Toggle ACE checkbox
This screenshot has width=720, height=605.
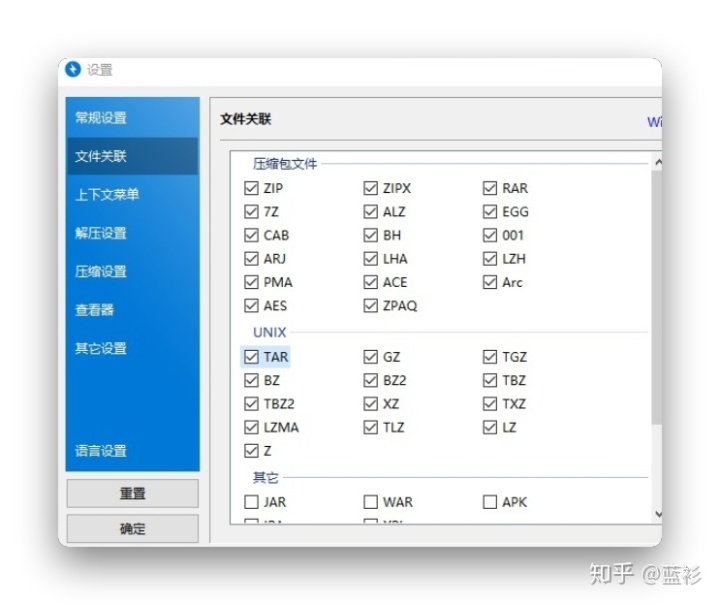point(371,282)
